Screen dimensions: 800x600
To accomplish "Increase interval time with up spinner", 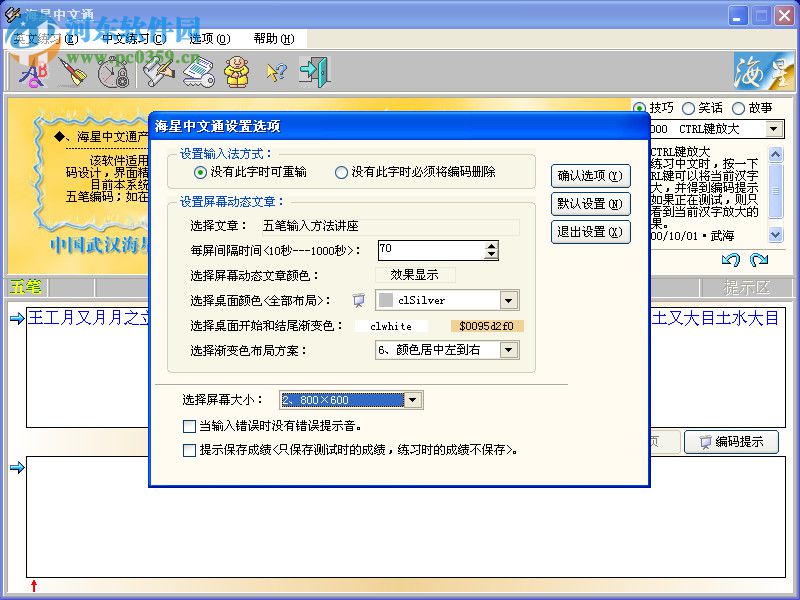I will [491, 246].
